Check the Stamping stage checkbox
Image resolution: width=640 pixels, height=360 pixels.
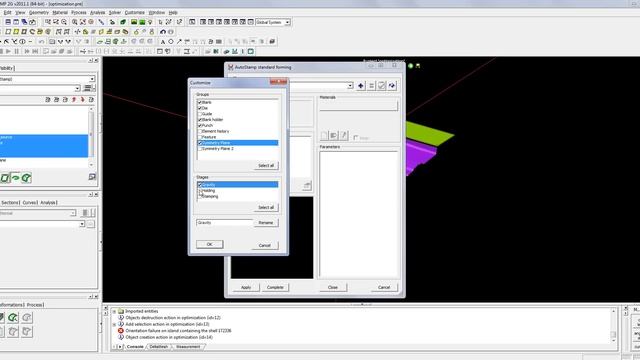click(x=200, y=196)
